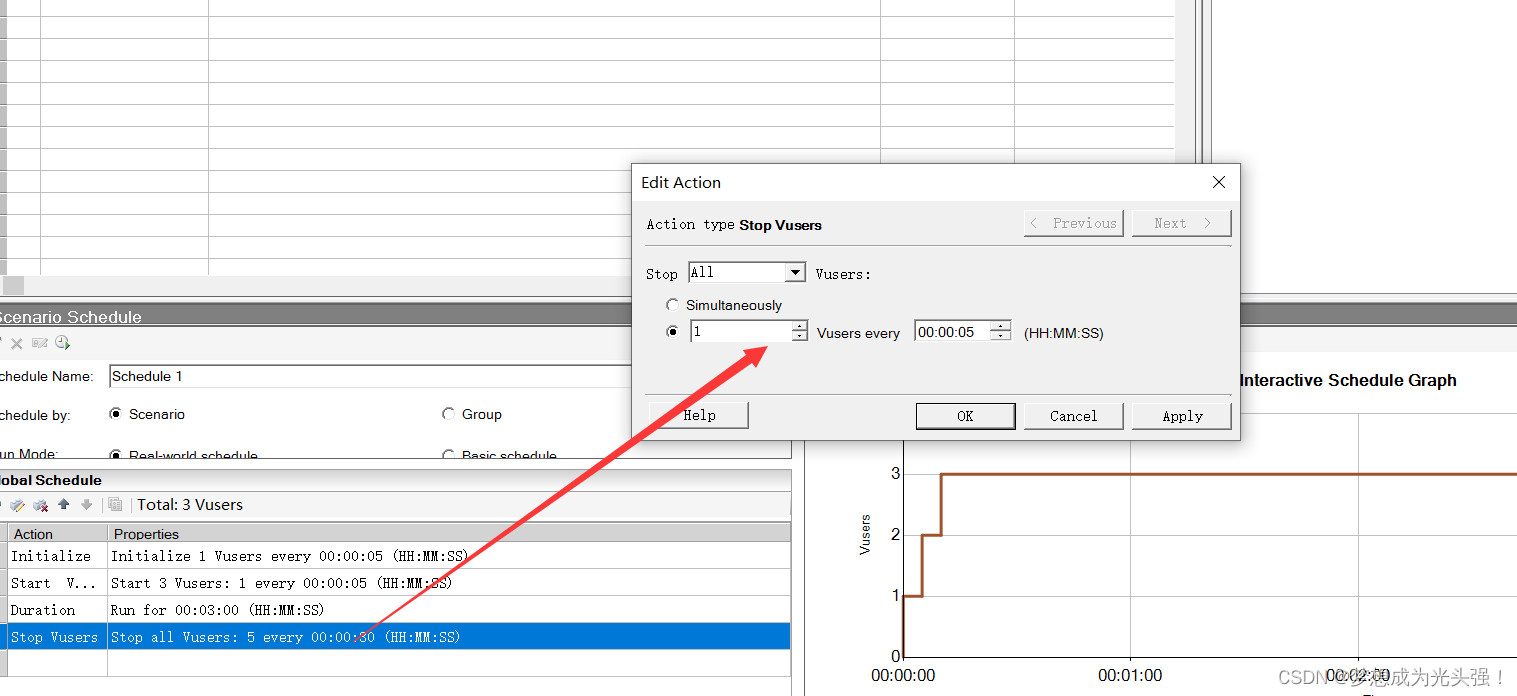Click the Previous button in Edit Action

1074,223
